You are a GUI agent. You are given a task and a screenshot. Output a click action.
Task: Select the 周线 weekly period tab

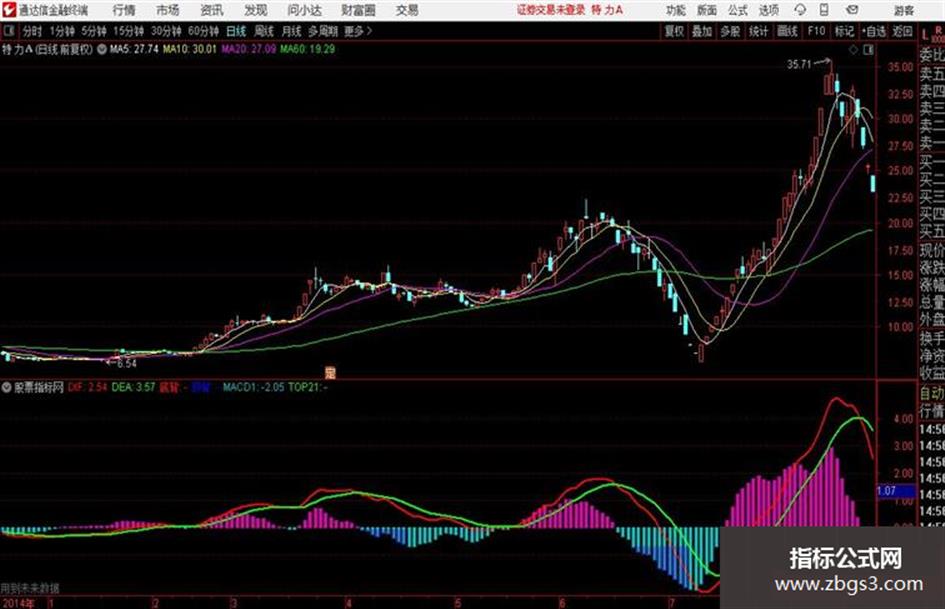click(x=264, y=31)
